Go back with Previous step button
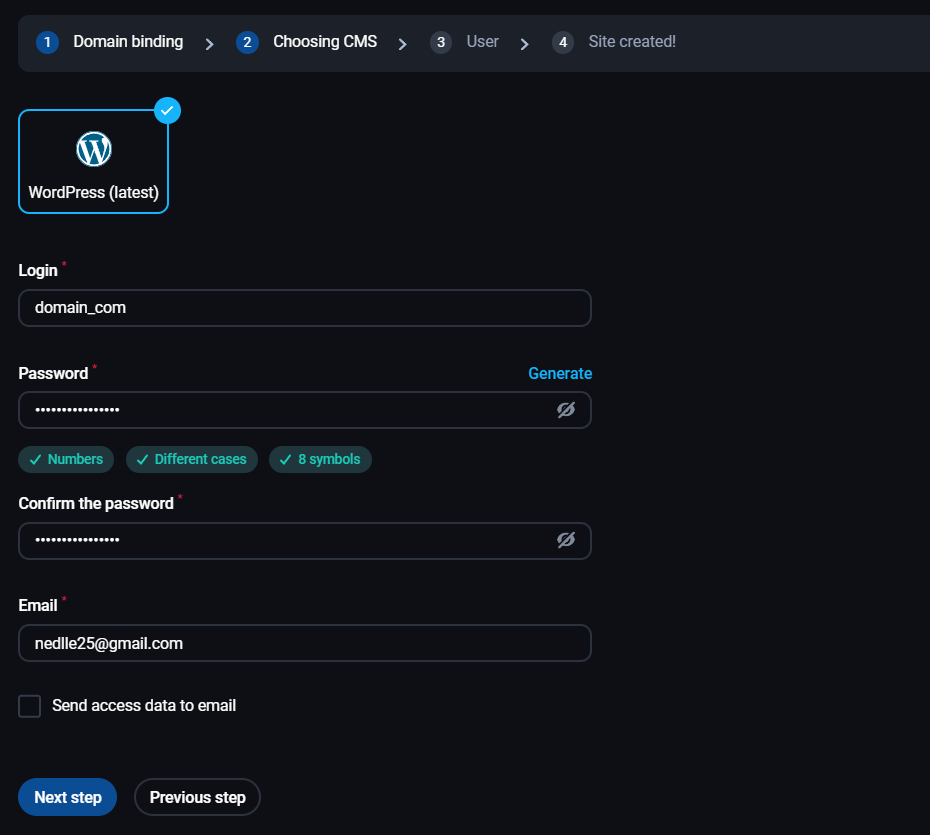The image size is (930, 835). tap(197, 797)
